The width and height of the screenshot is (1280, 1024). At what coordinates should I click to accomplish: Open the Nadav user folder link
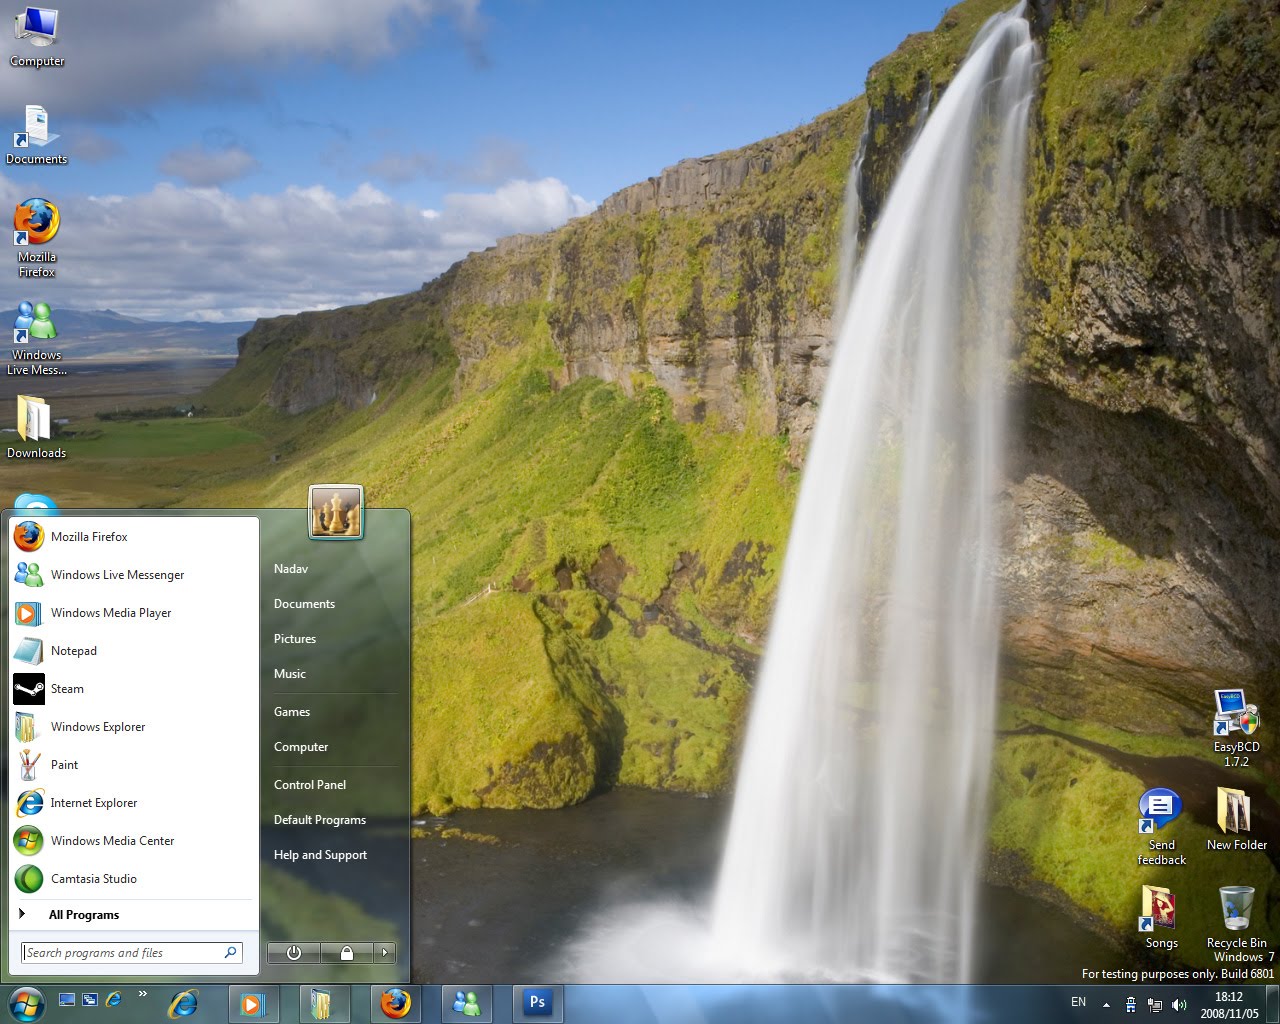tap(291, 569)
